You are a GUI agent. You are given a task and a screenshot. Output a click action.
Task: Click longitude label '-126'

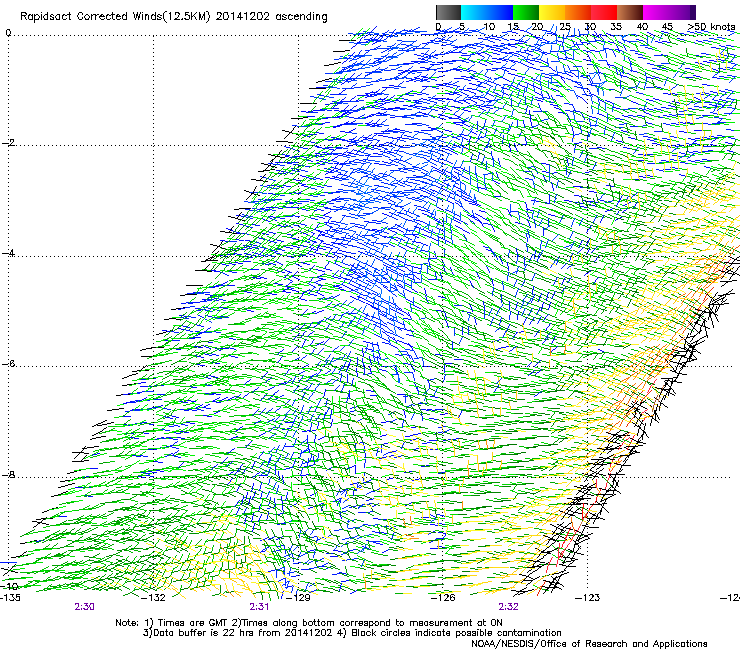[x=443, y=598]
